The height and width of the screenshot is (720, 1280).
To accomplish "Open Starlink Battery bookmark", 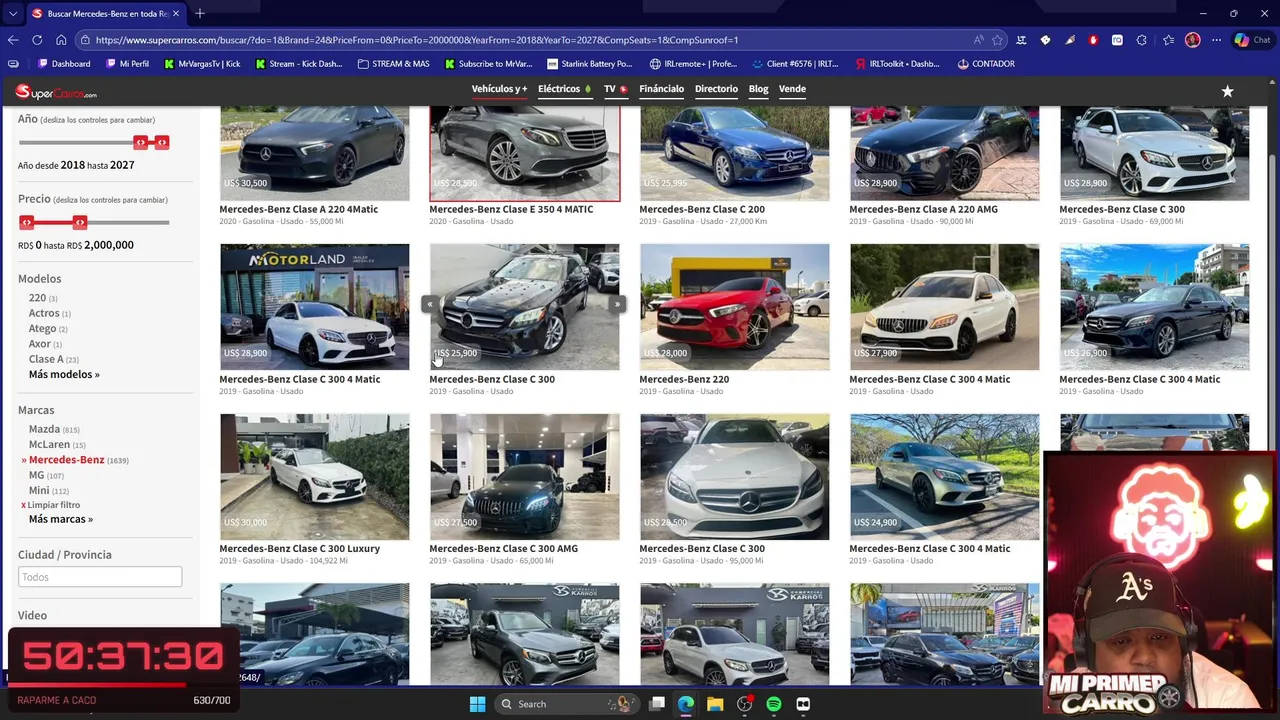I will [x=589, y=64].
